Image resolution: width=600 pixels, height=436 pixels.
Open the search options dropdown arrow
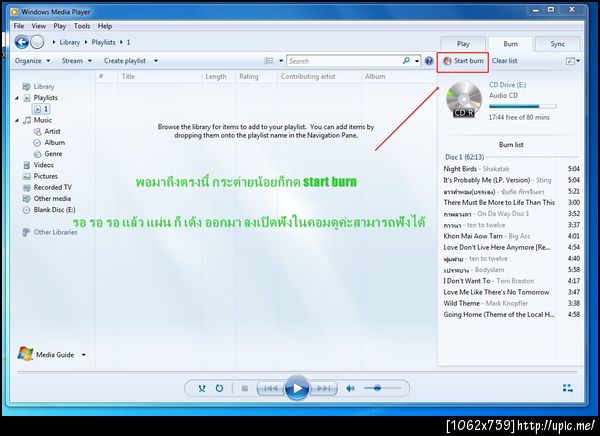point(417,61)
